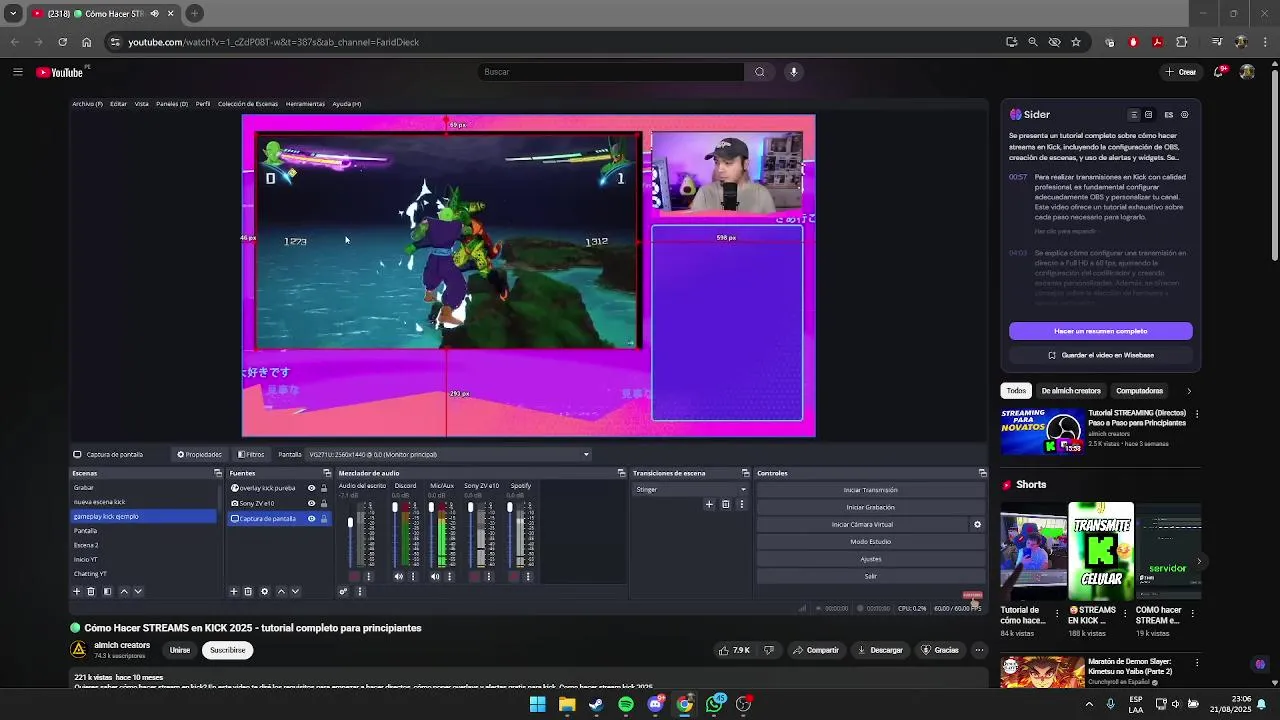Toggle lock on Sony ZV e10 source
Screen dimensions: 1280x720
(x=323, y=503)
